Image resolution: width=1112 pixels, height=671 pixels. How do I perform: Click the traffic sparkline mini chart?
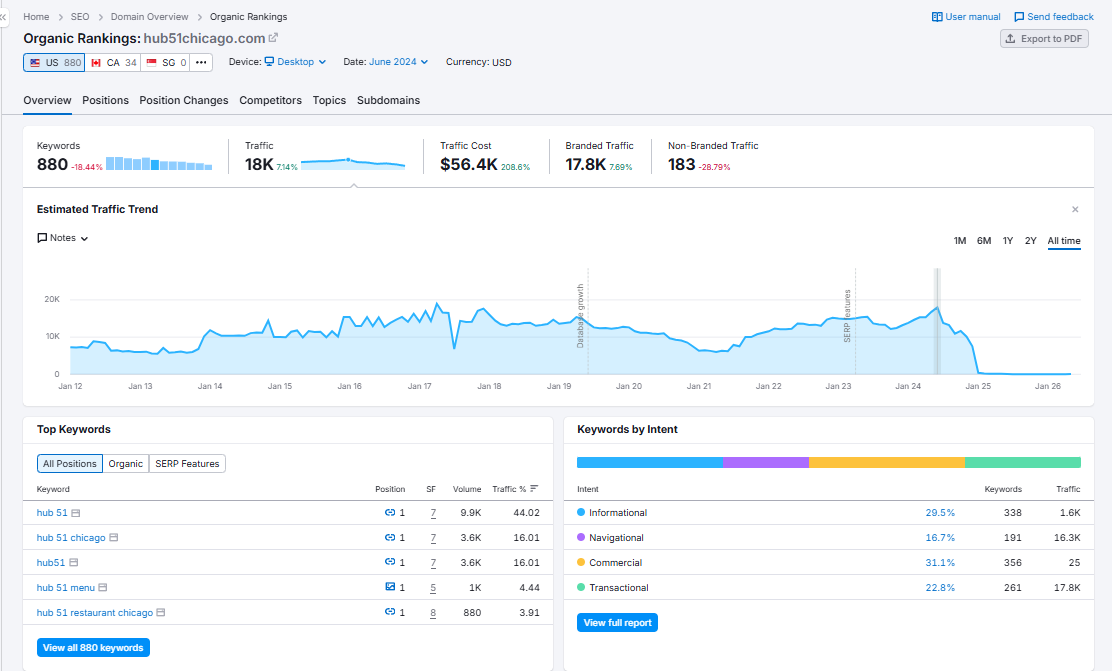pyautogui.click(x=353, y=164)
